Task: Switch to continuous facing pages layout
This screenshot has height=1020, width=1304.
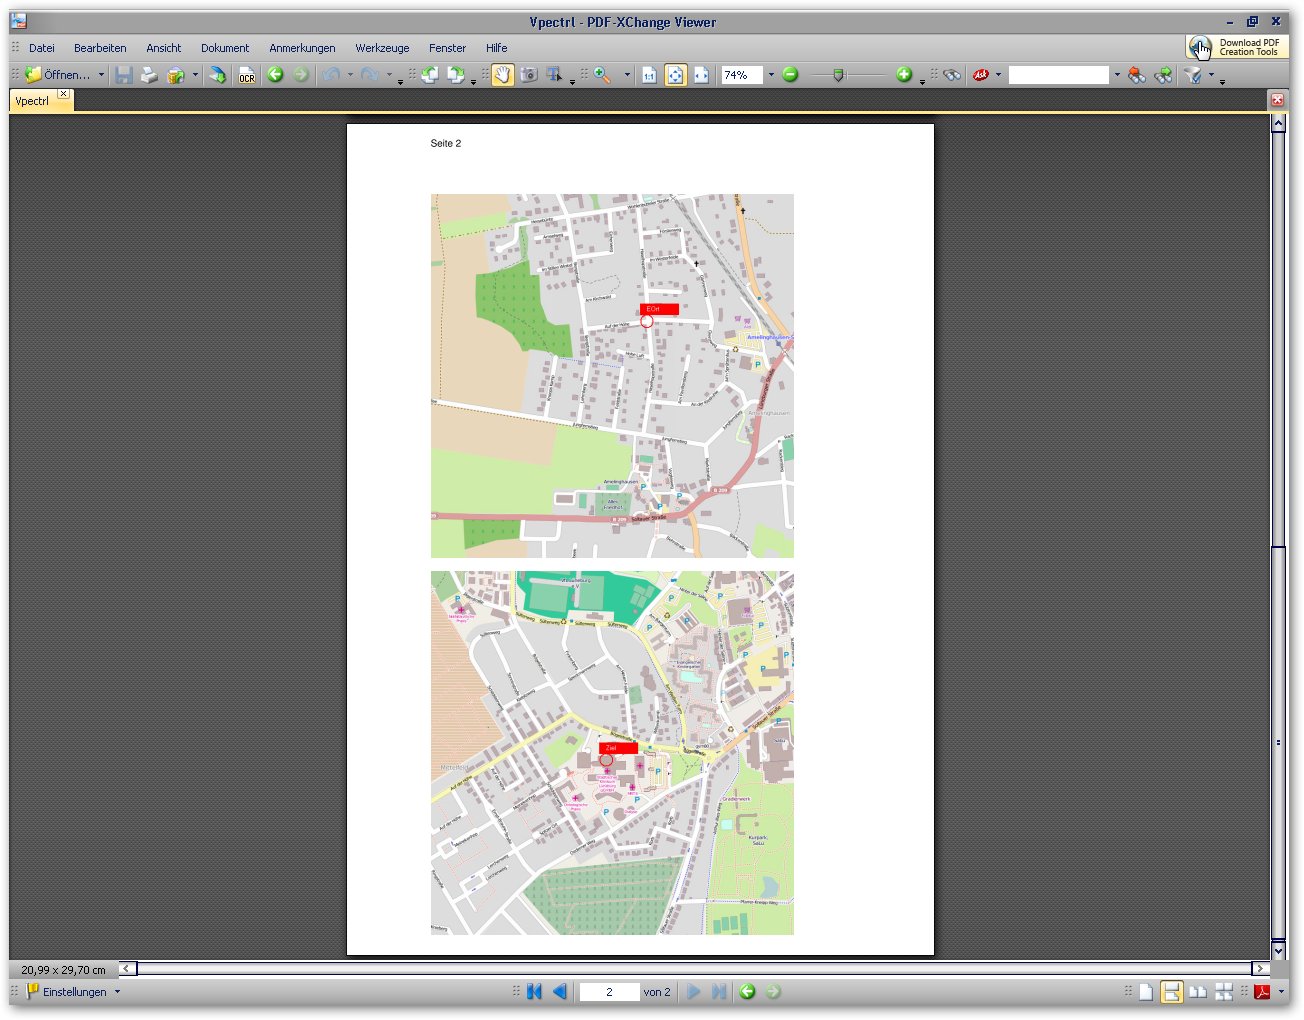Action: pos(1224,992)
